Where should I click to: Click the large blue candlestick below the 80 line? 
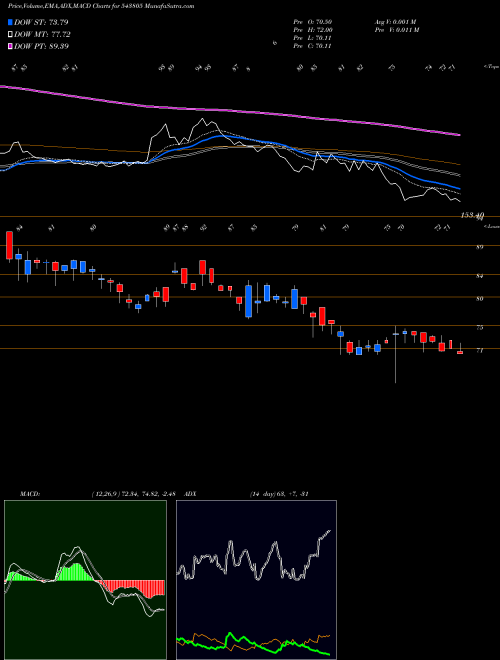[x=249, y=300]
